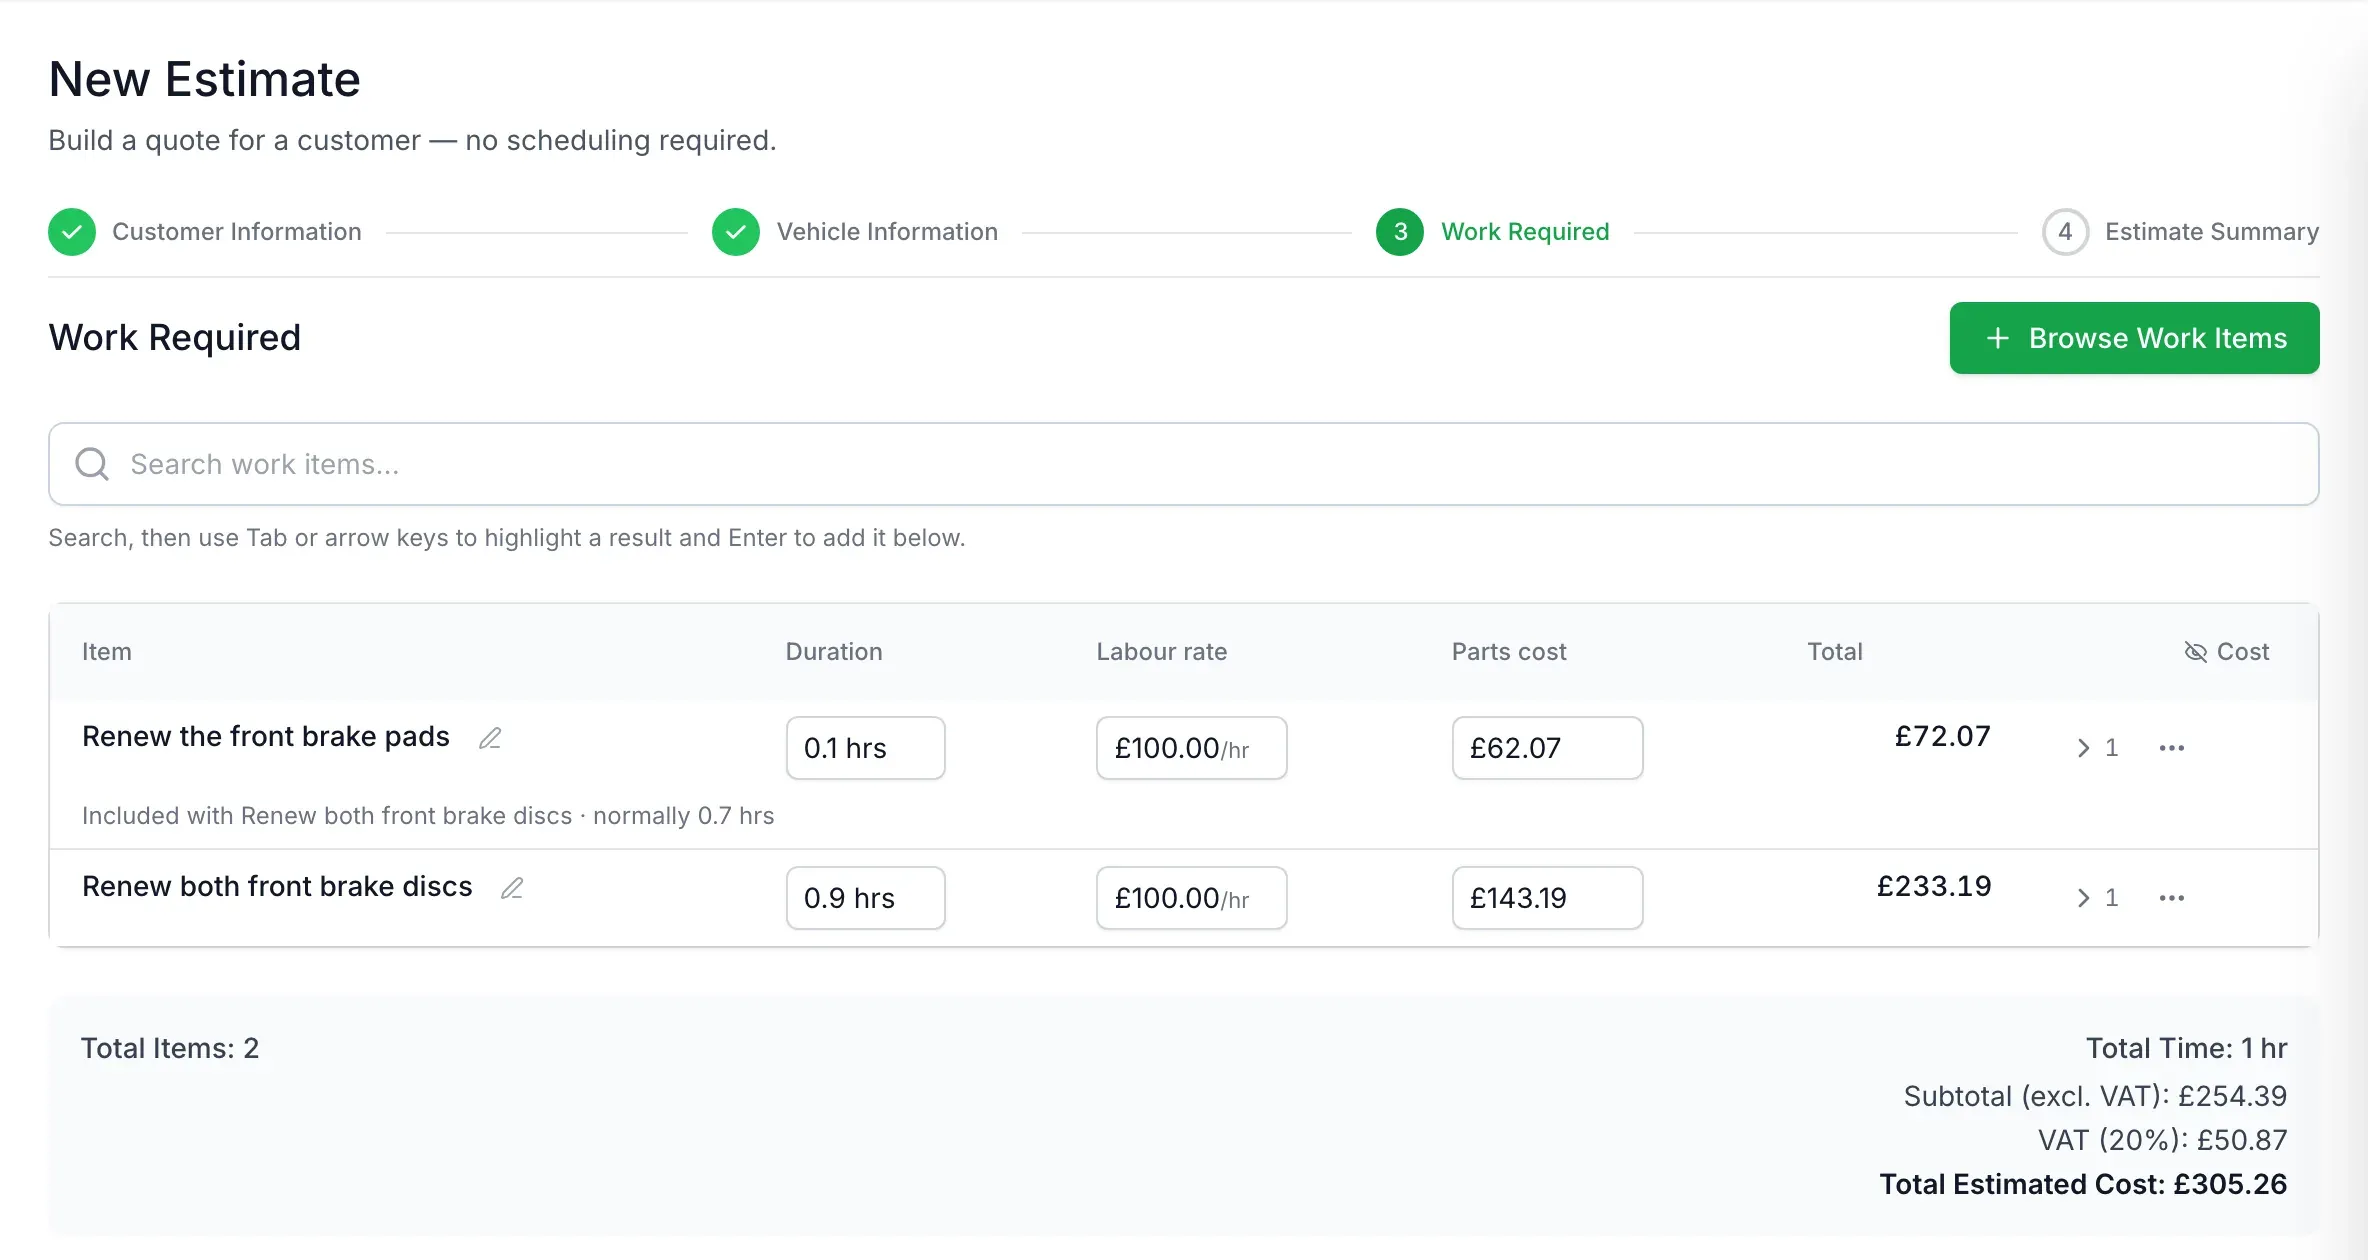Edit the front brake discs item name
The height and width of the screenshot is (1260, 2368).
tap(512, 888)
